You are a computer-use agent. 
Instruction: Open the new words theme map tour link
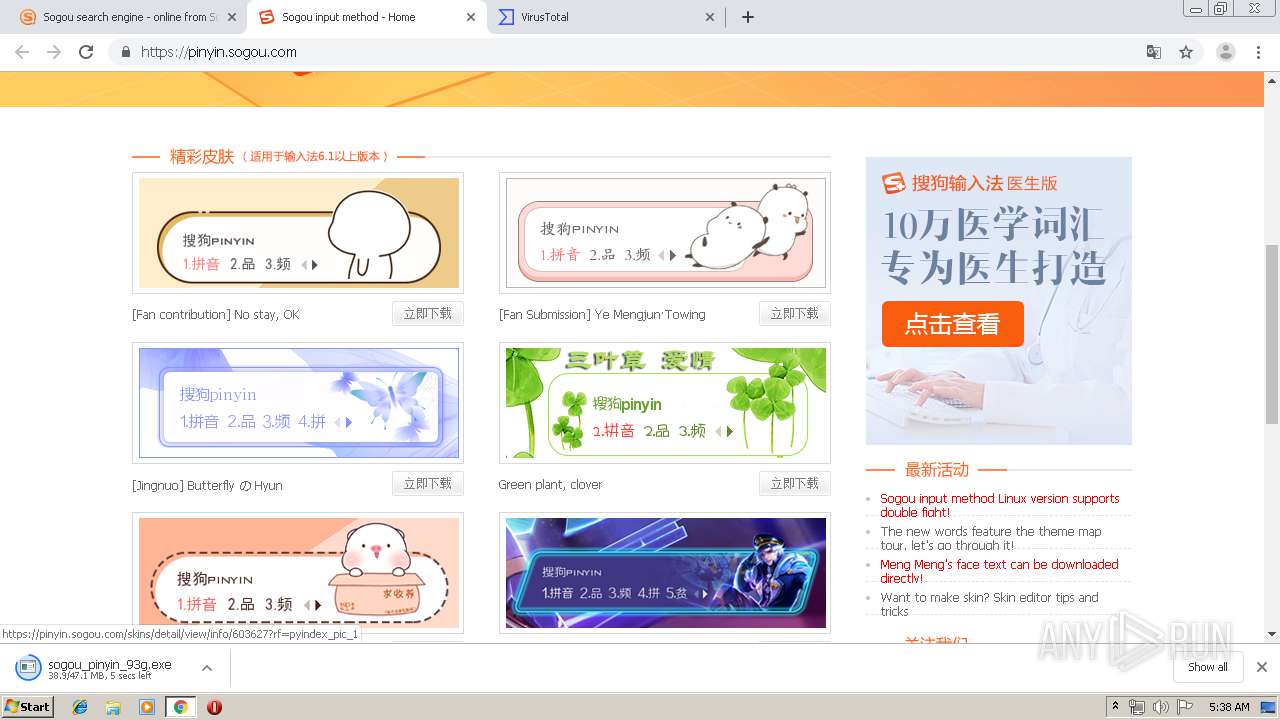click(990, 538)
